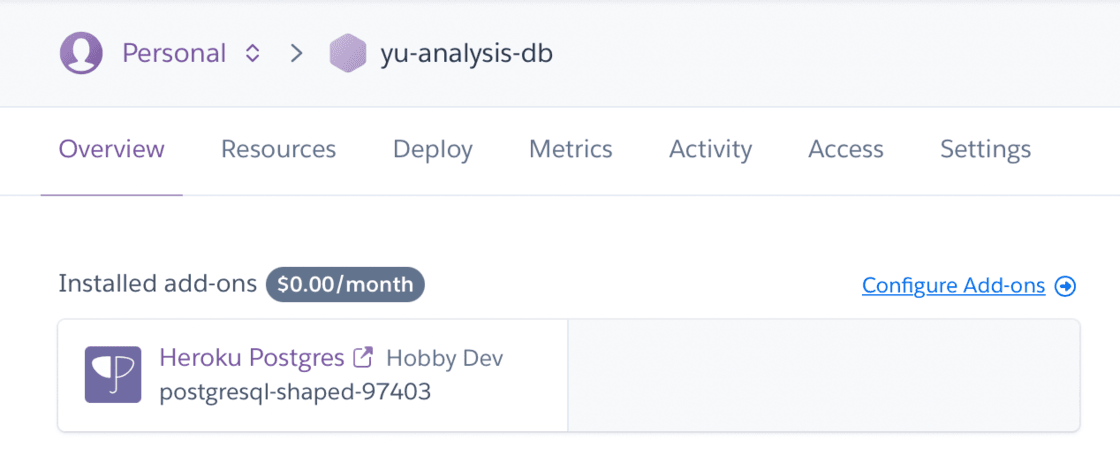Click the Heroku Postgres logo icon
Viewport: 1120px width, 463px height.
[x=112, y=375]
